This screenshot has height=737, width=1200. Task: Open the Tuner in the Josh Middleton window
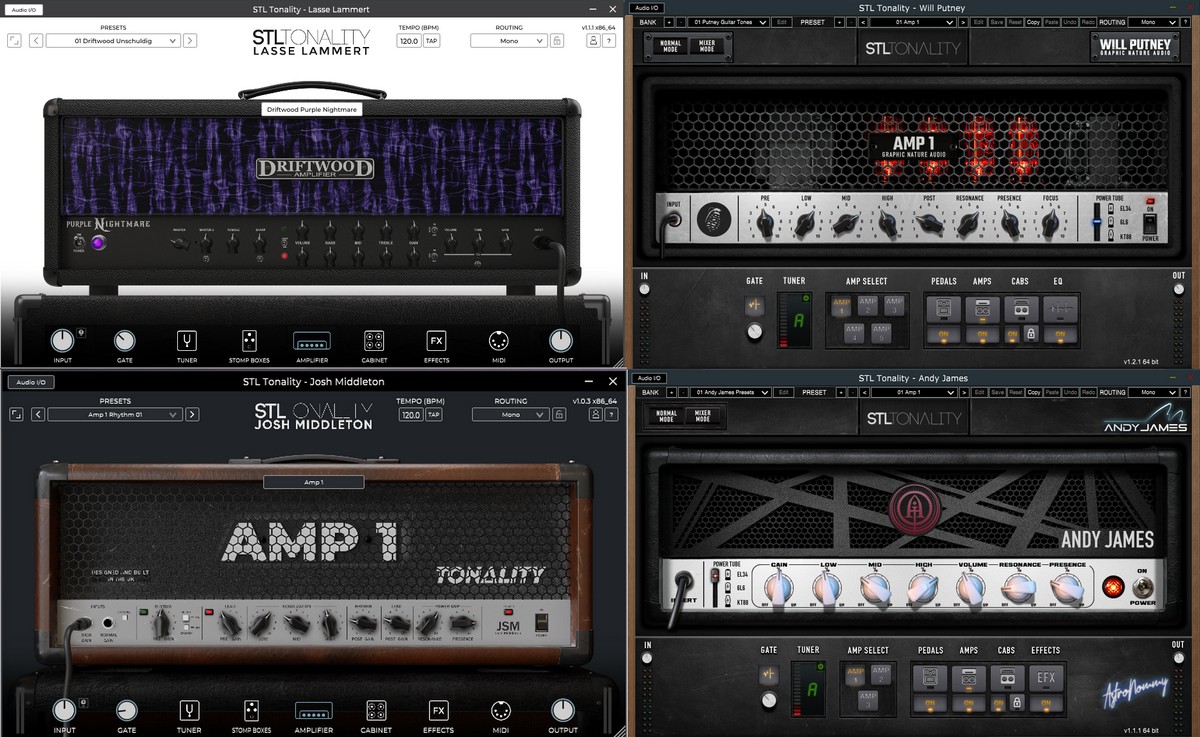pyautogui.click(x=188, y=711)
